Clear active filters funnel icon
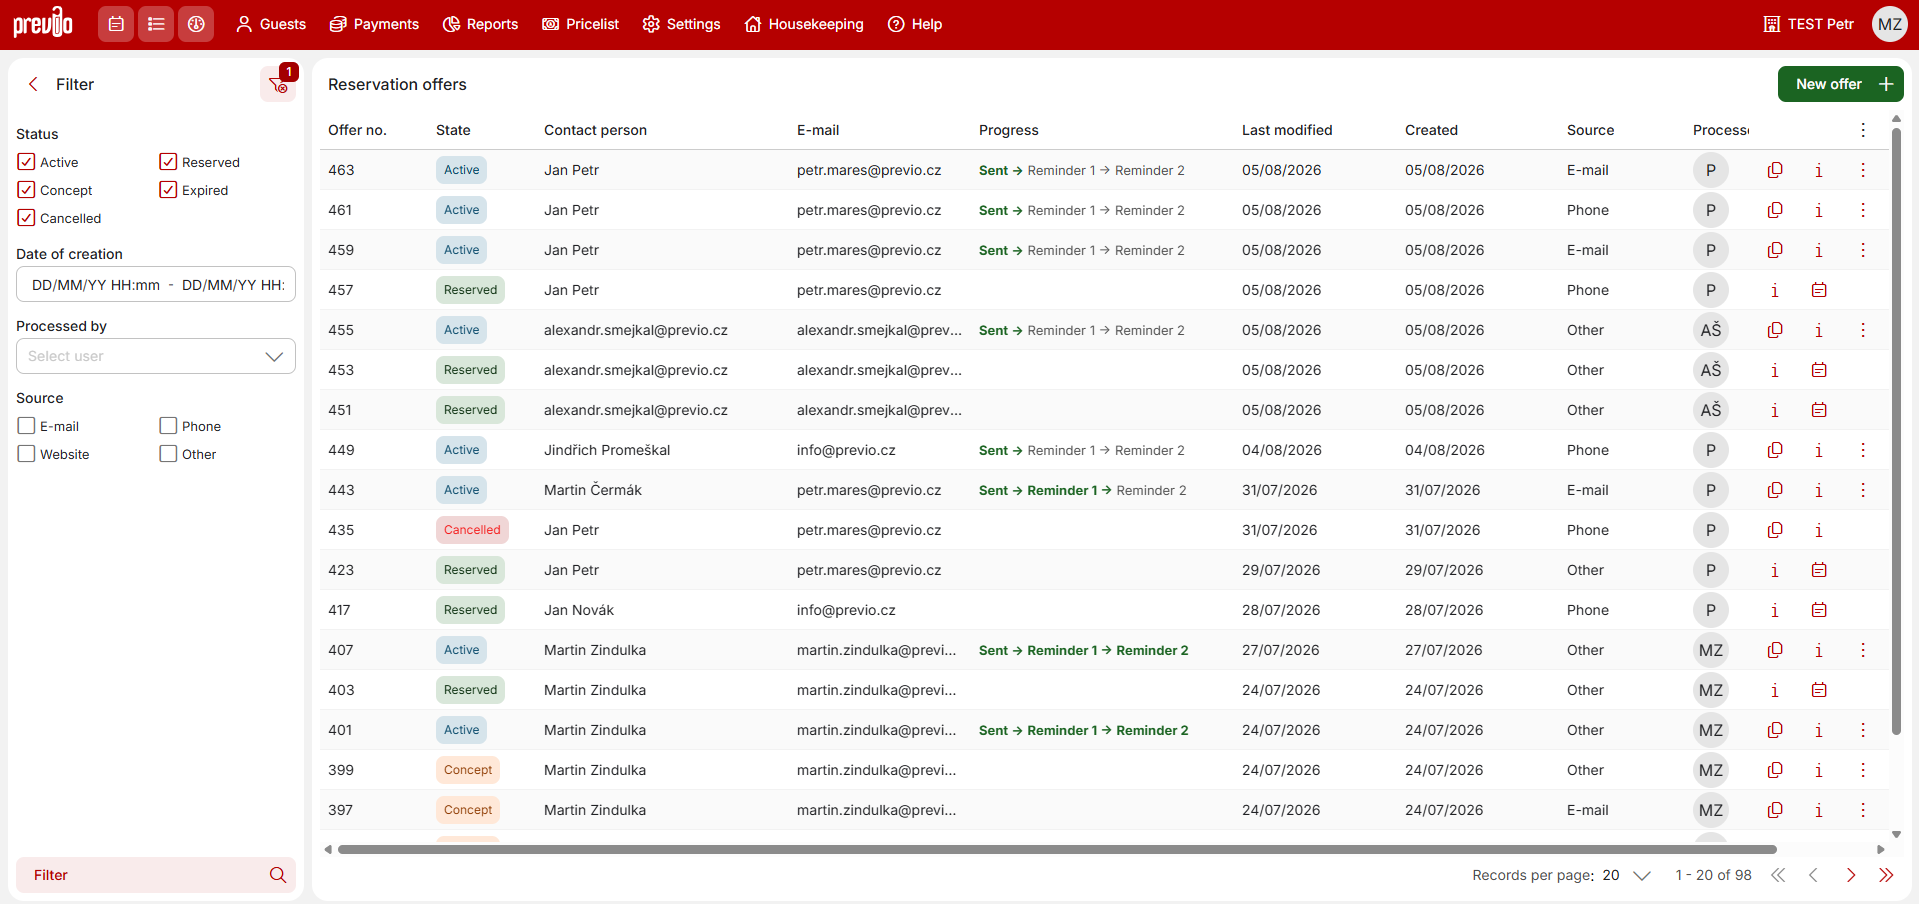This screenshot has height=904, width=1919. [278, 85]
